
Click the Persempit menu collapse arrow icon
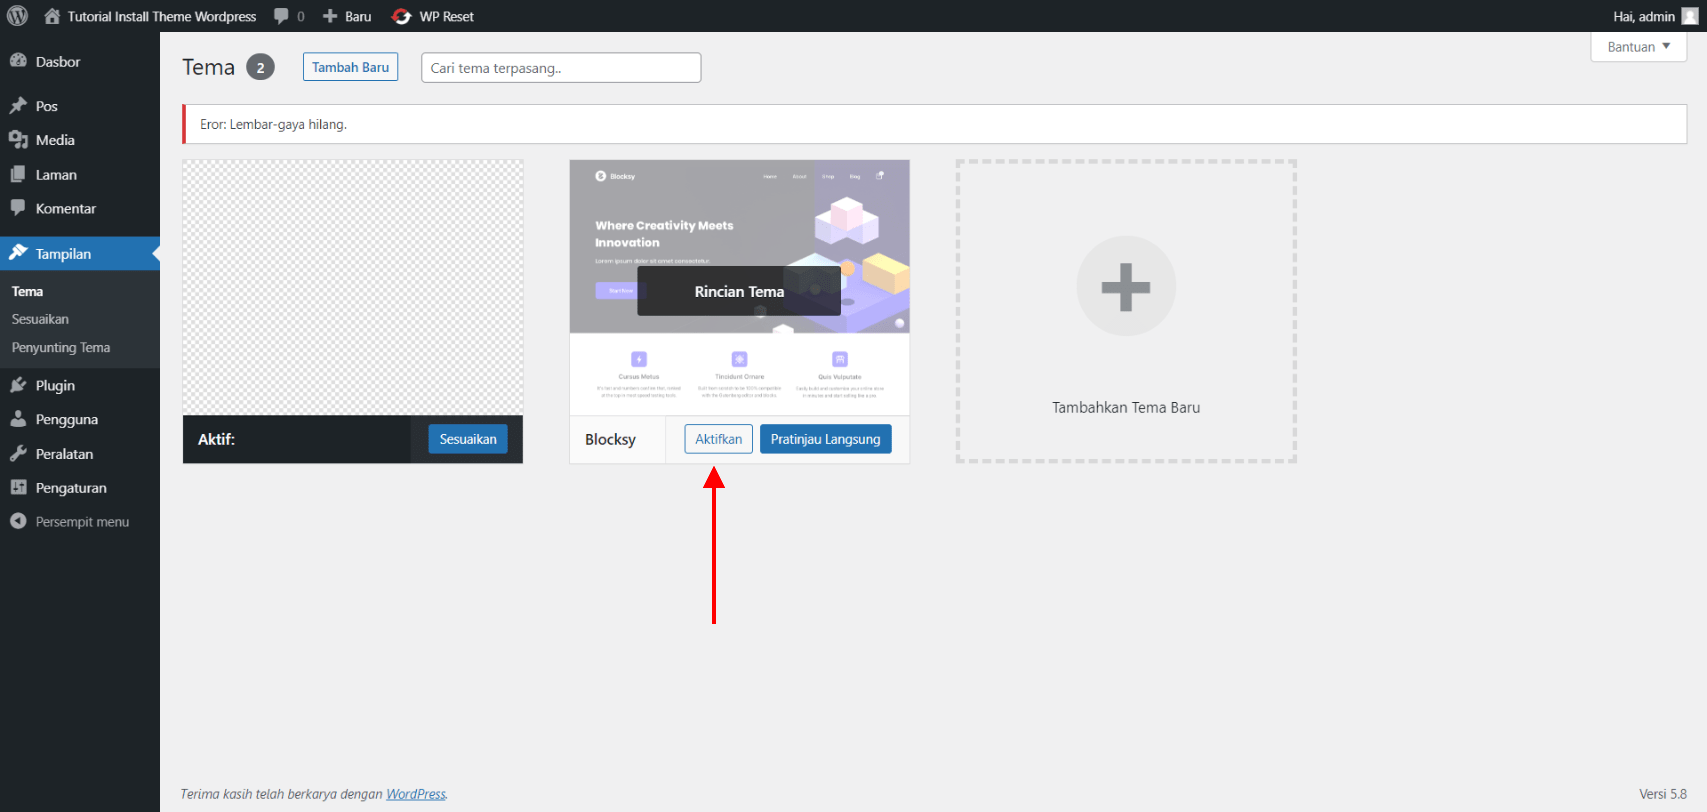18,521
